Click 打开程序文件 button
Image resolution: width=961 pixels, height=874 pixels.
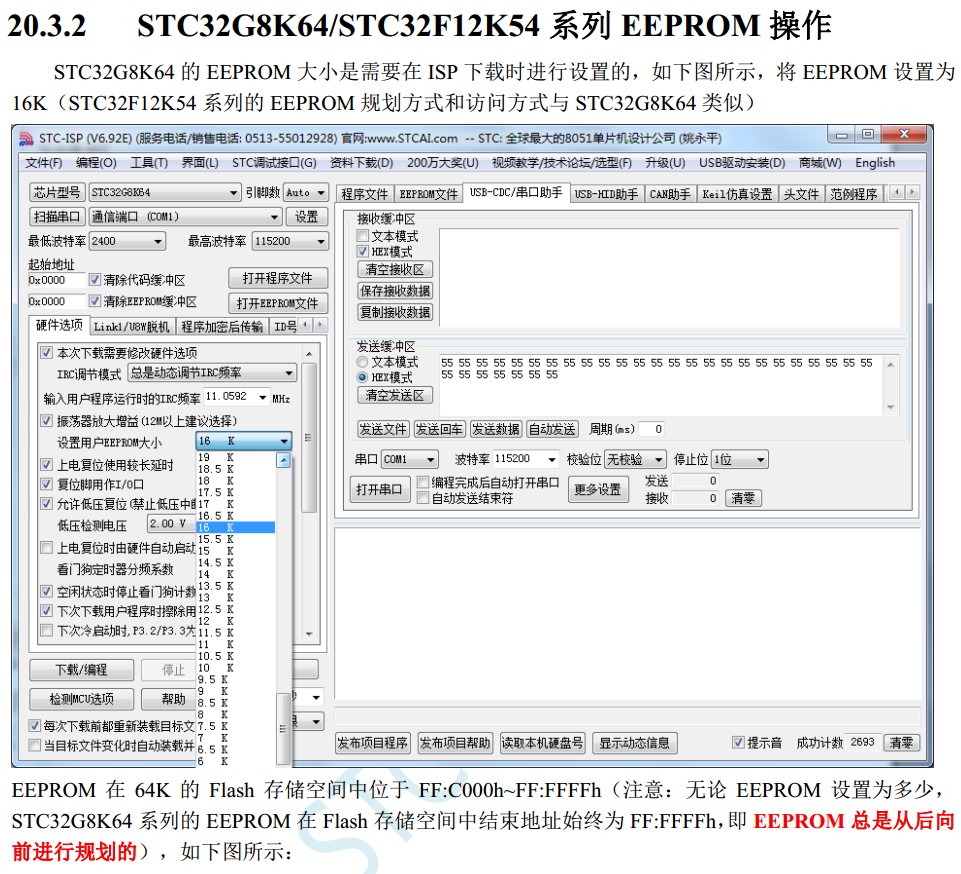click(x=278, y=278)
